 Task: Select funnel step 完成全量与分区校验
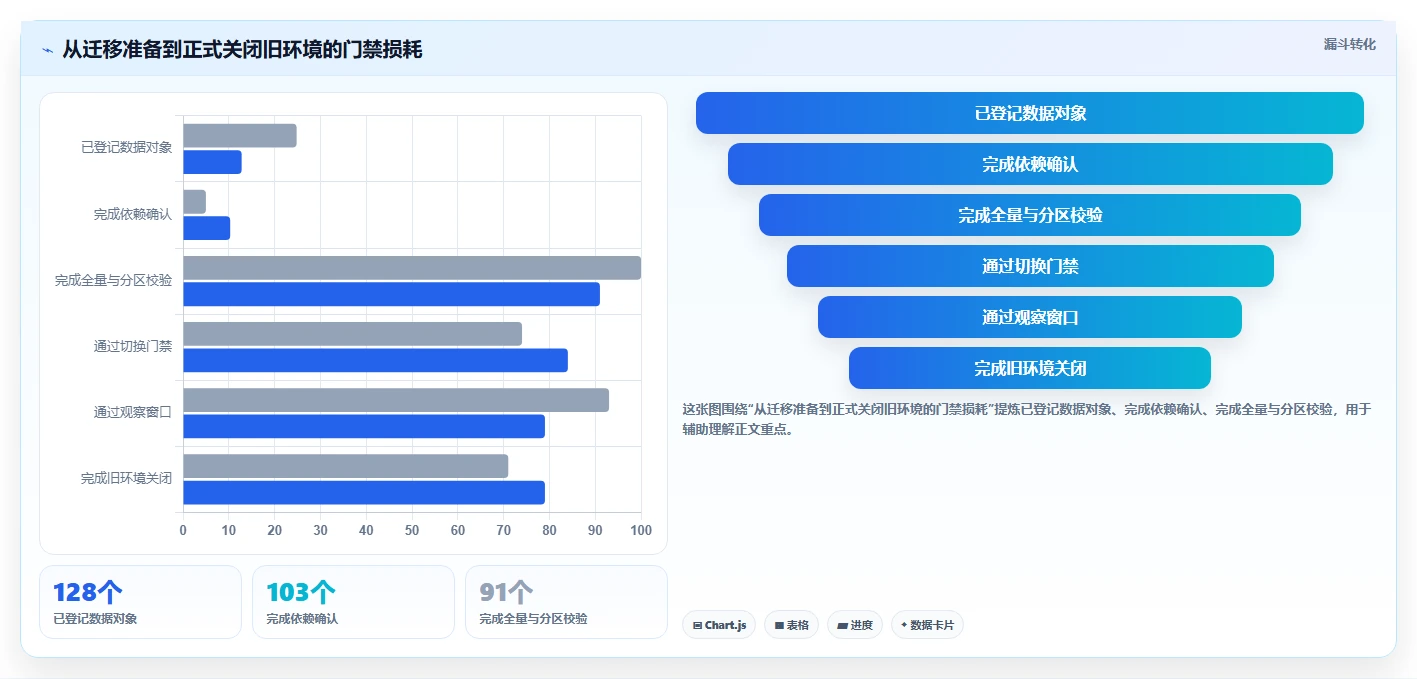tap(1030, 215)
